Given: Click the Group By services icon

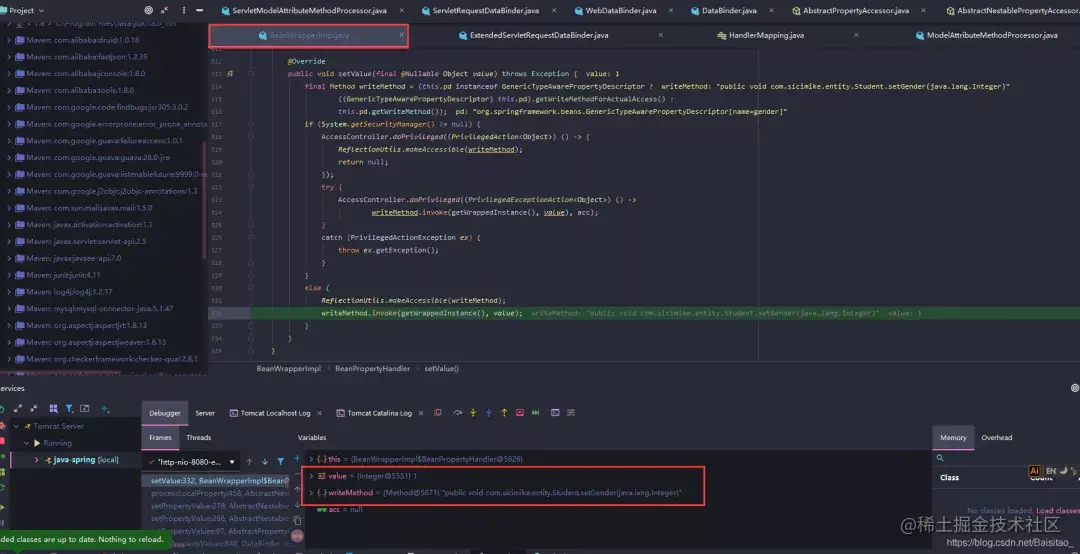Looking at the screenshot, I should point(53,409).
